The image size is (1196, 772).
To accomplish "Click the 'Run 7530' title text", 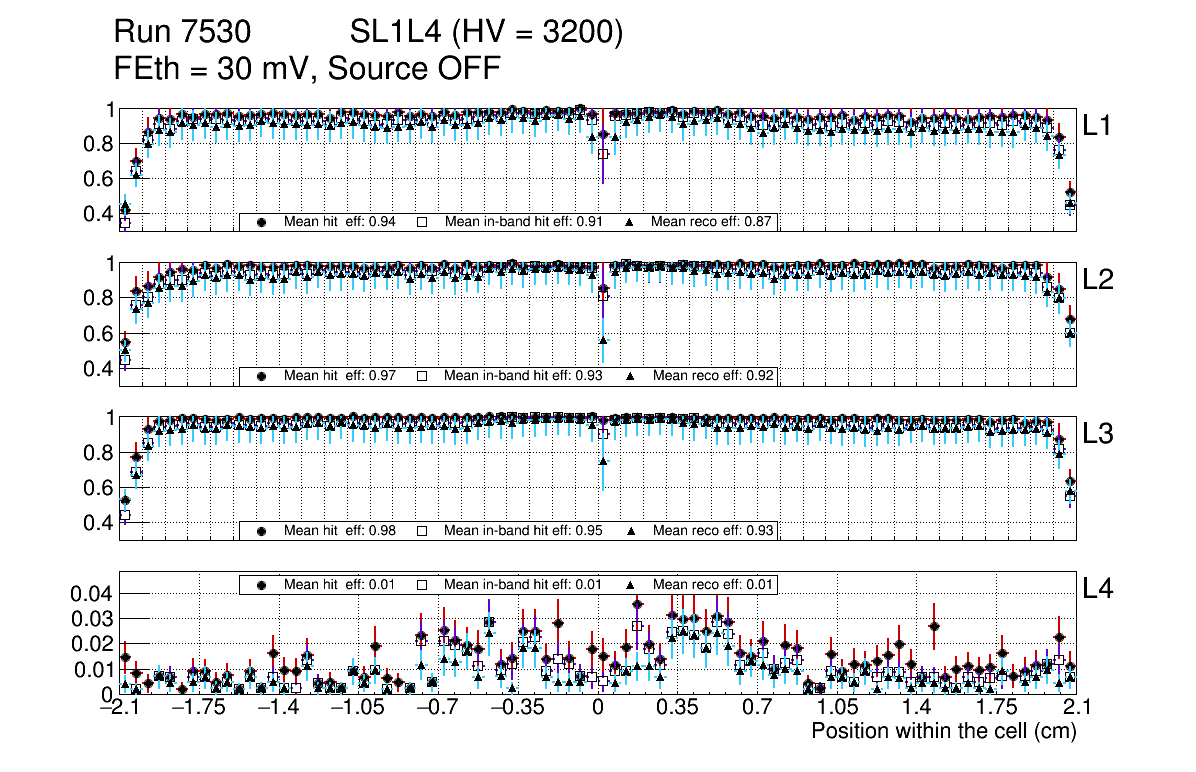I will [x=182, y=33].
